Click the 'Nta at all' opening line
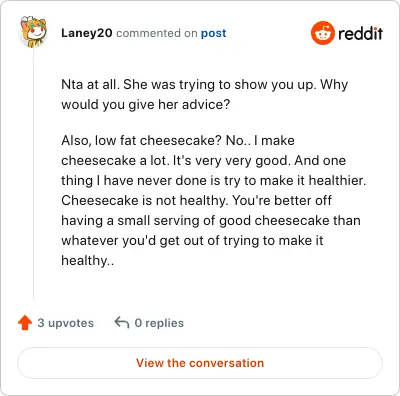The height and width of the screenshot is (396, 400). pos(205,84)
